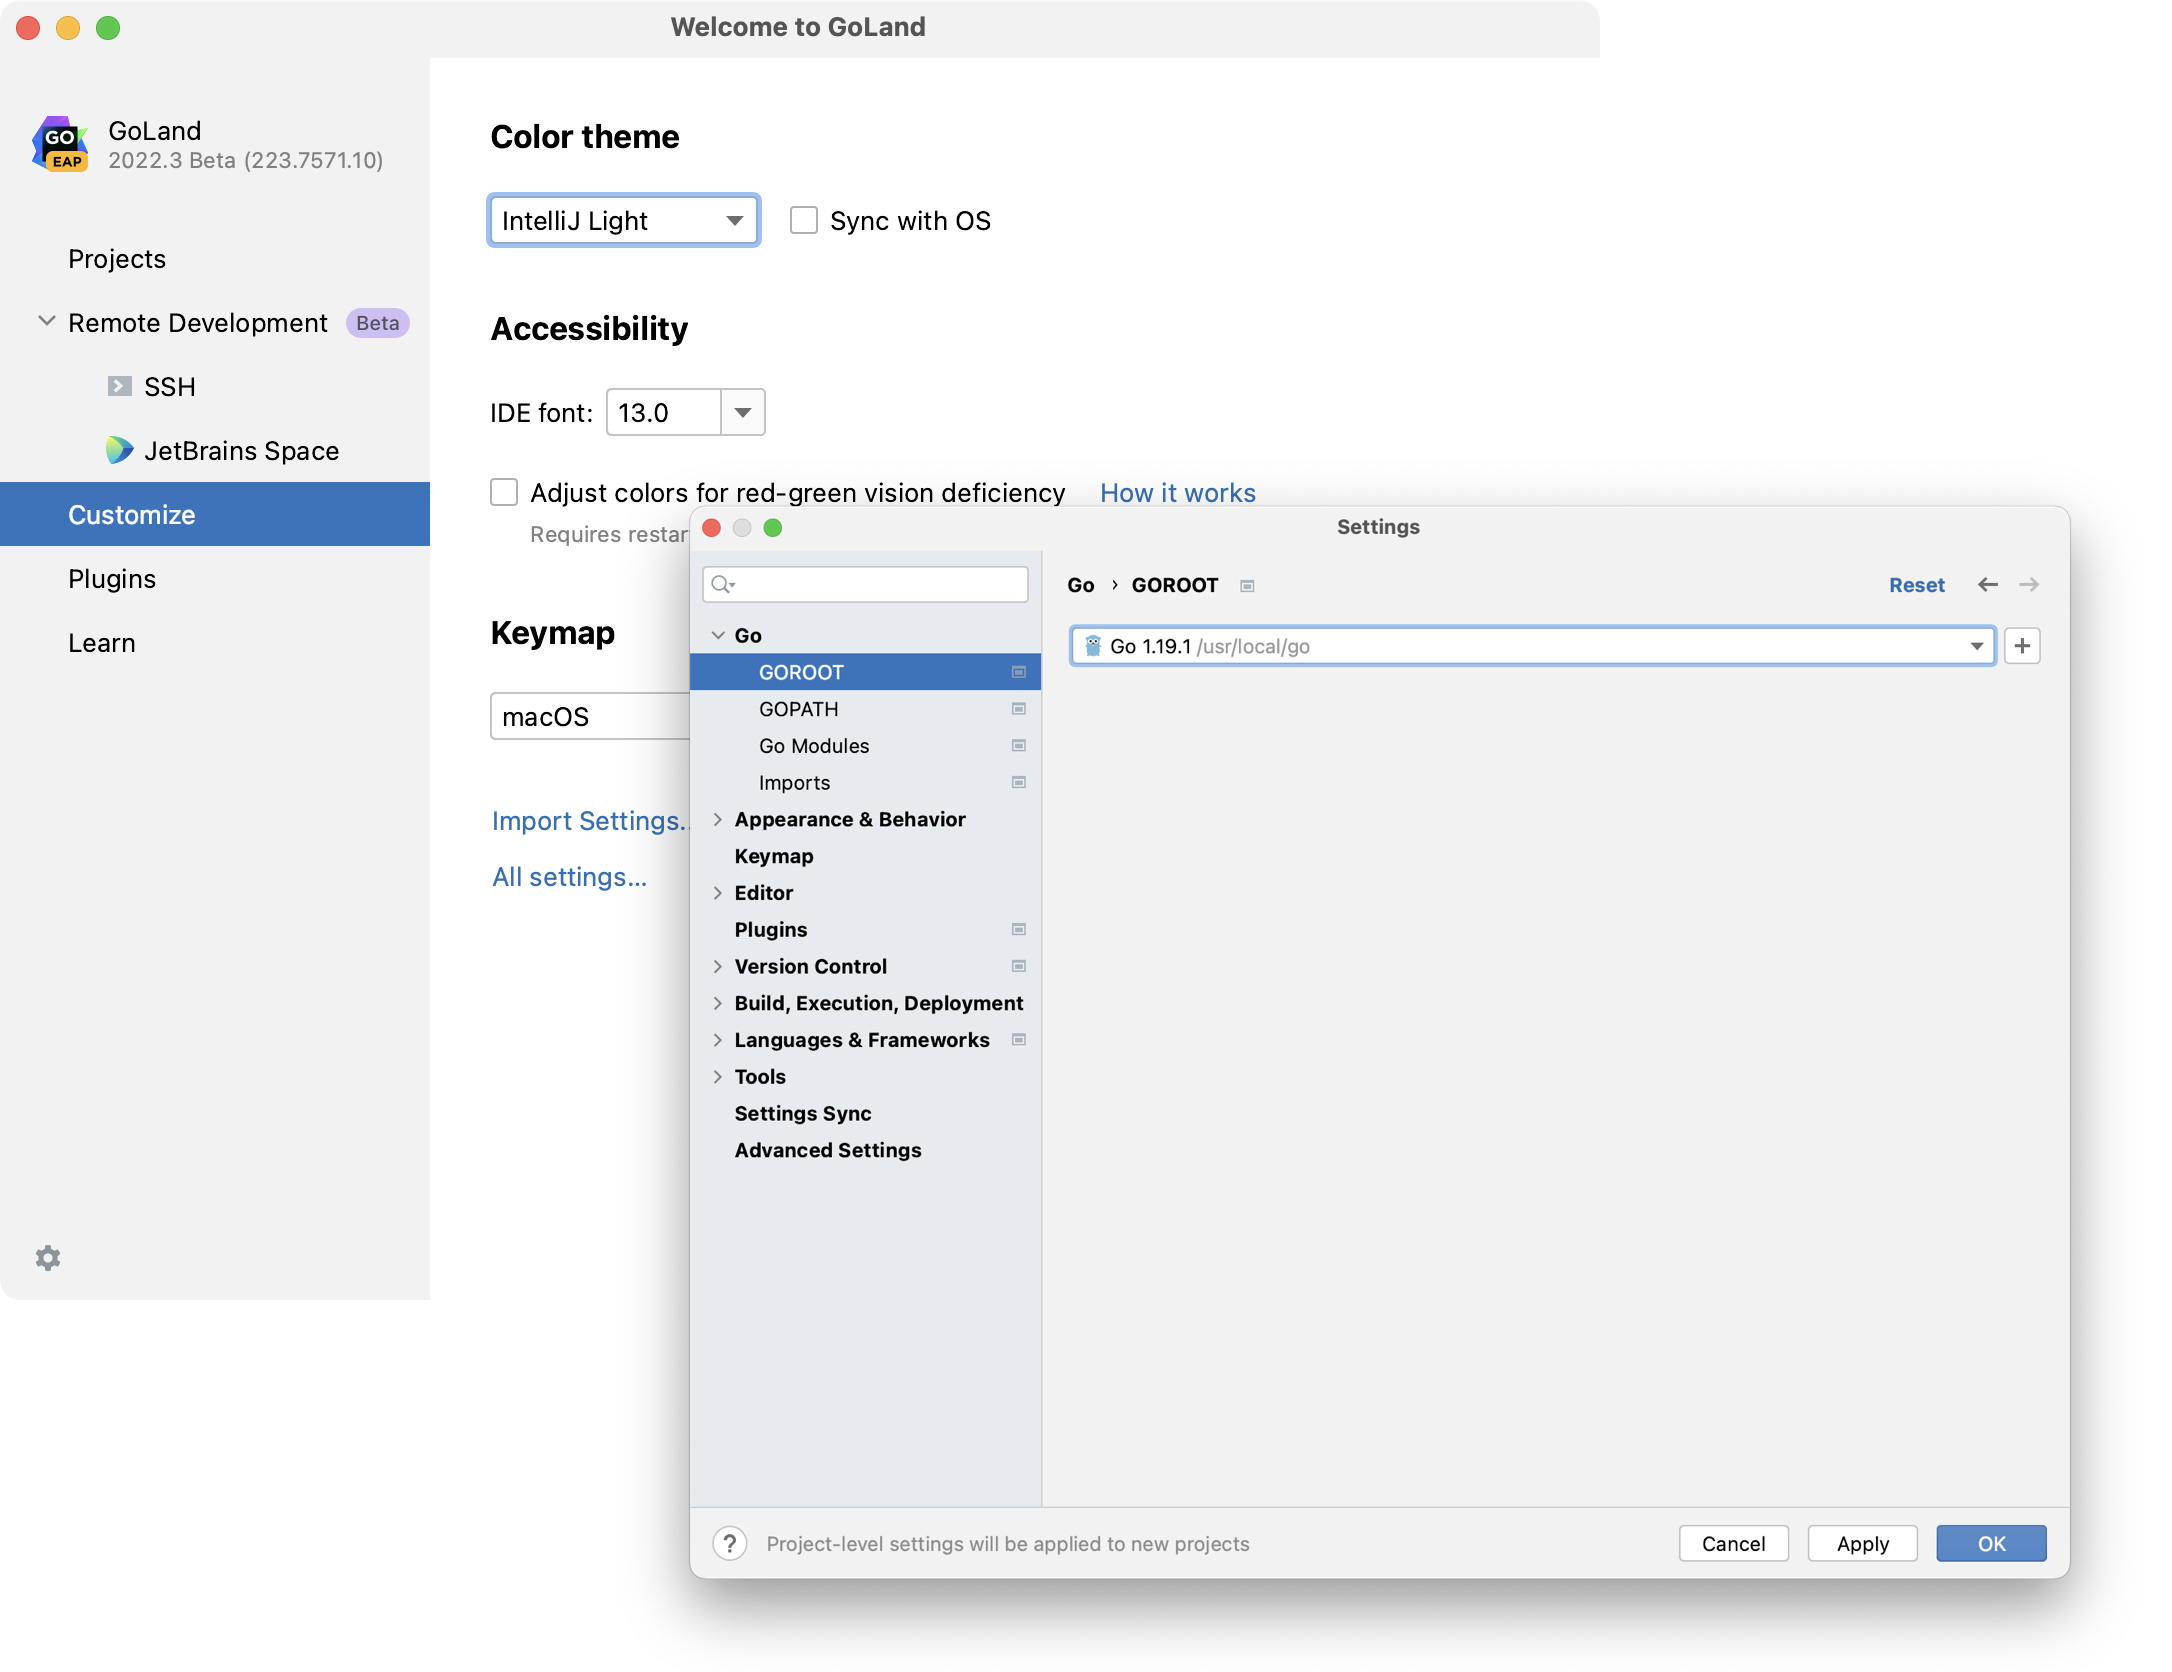Viewport: 2172px width, 1672px height.
Task: Select GOPATH in settings tree
Action: [x=865, y=709]
